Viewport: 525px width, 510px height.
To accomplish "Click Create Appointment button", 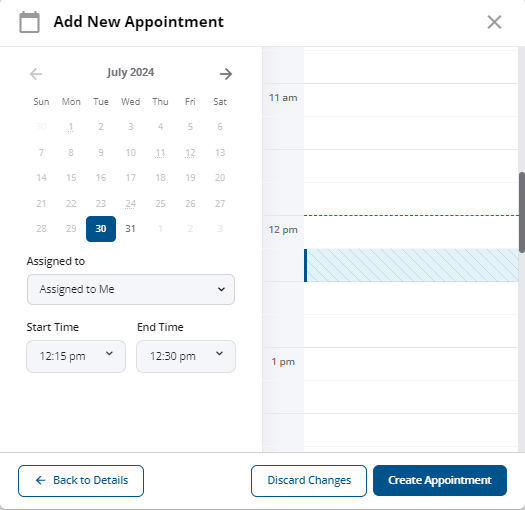I will pyautogui.click(x=440, y=481).
